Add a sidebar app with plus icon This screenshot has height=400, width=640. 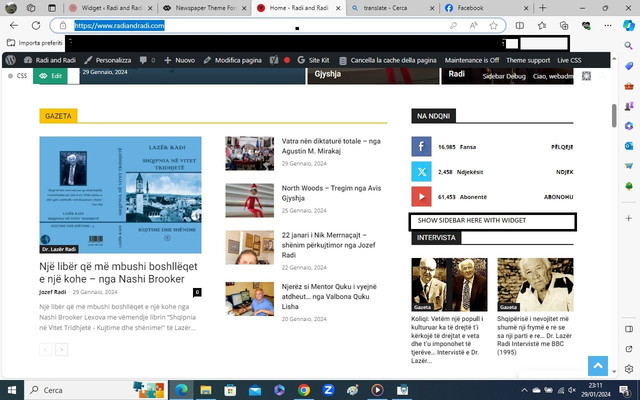tap(629, 218)
